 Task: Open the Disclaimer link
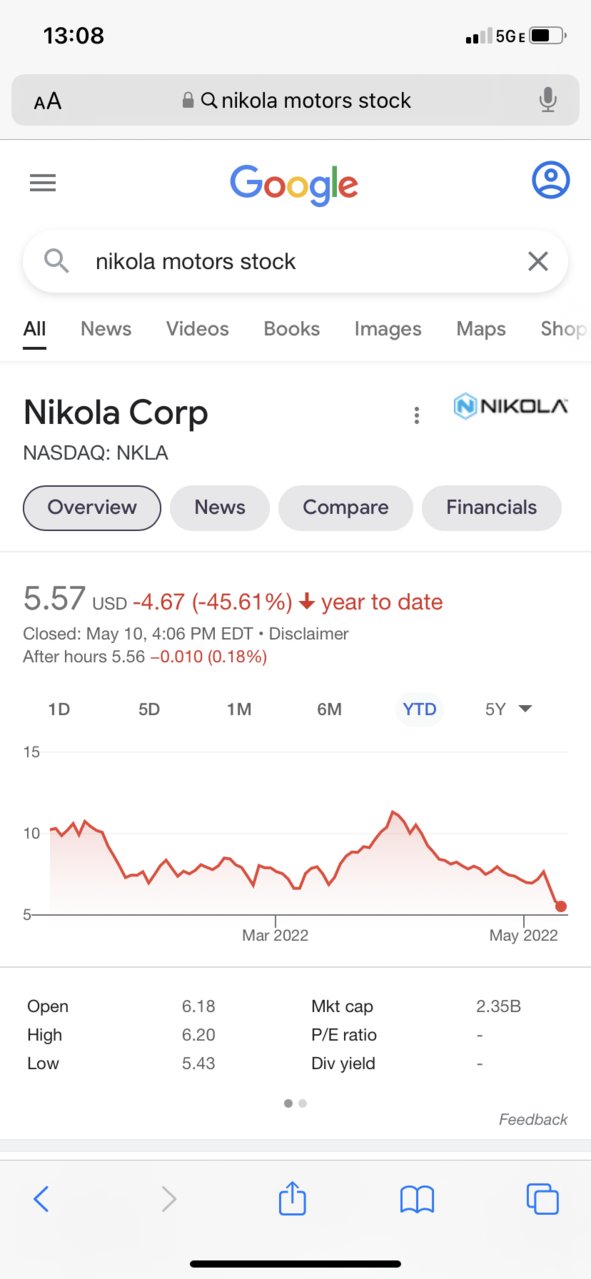(x=309, y=634)
